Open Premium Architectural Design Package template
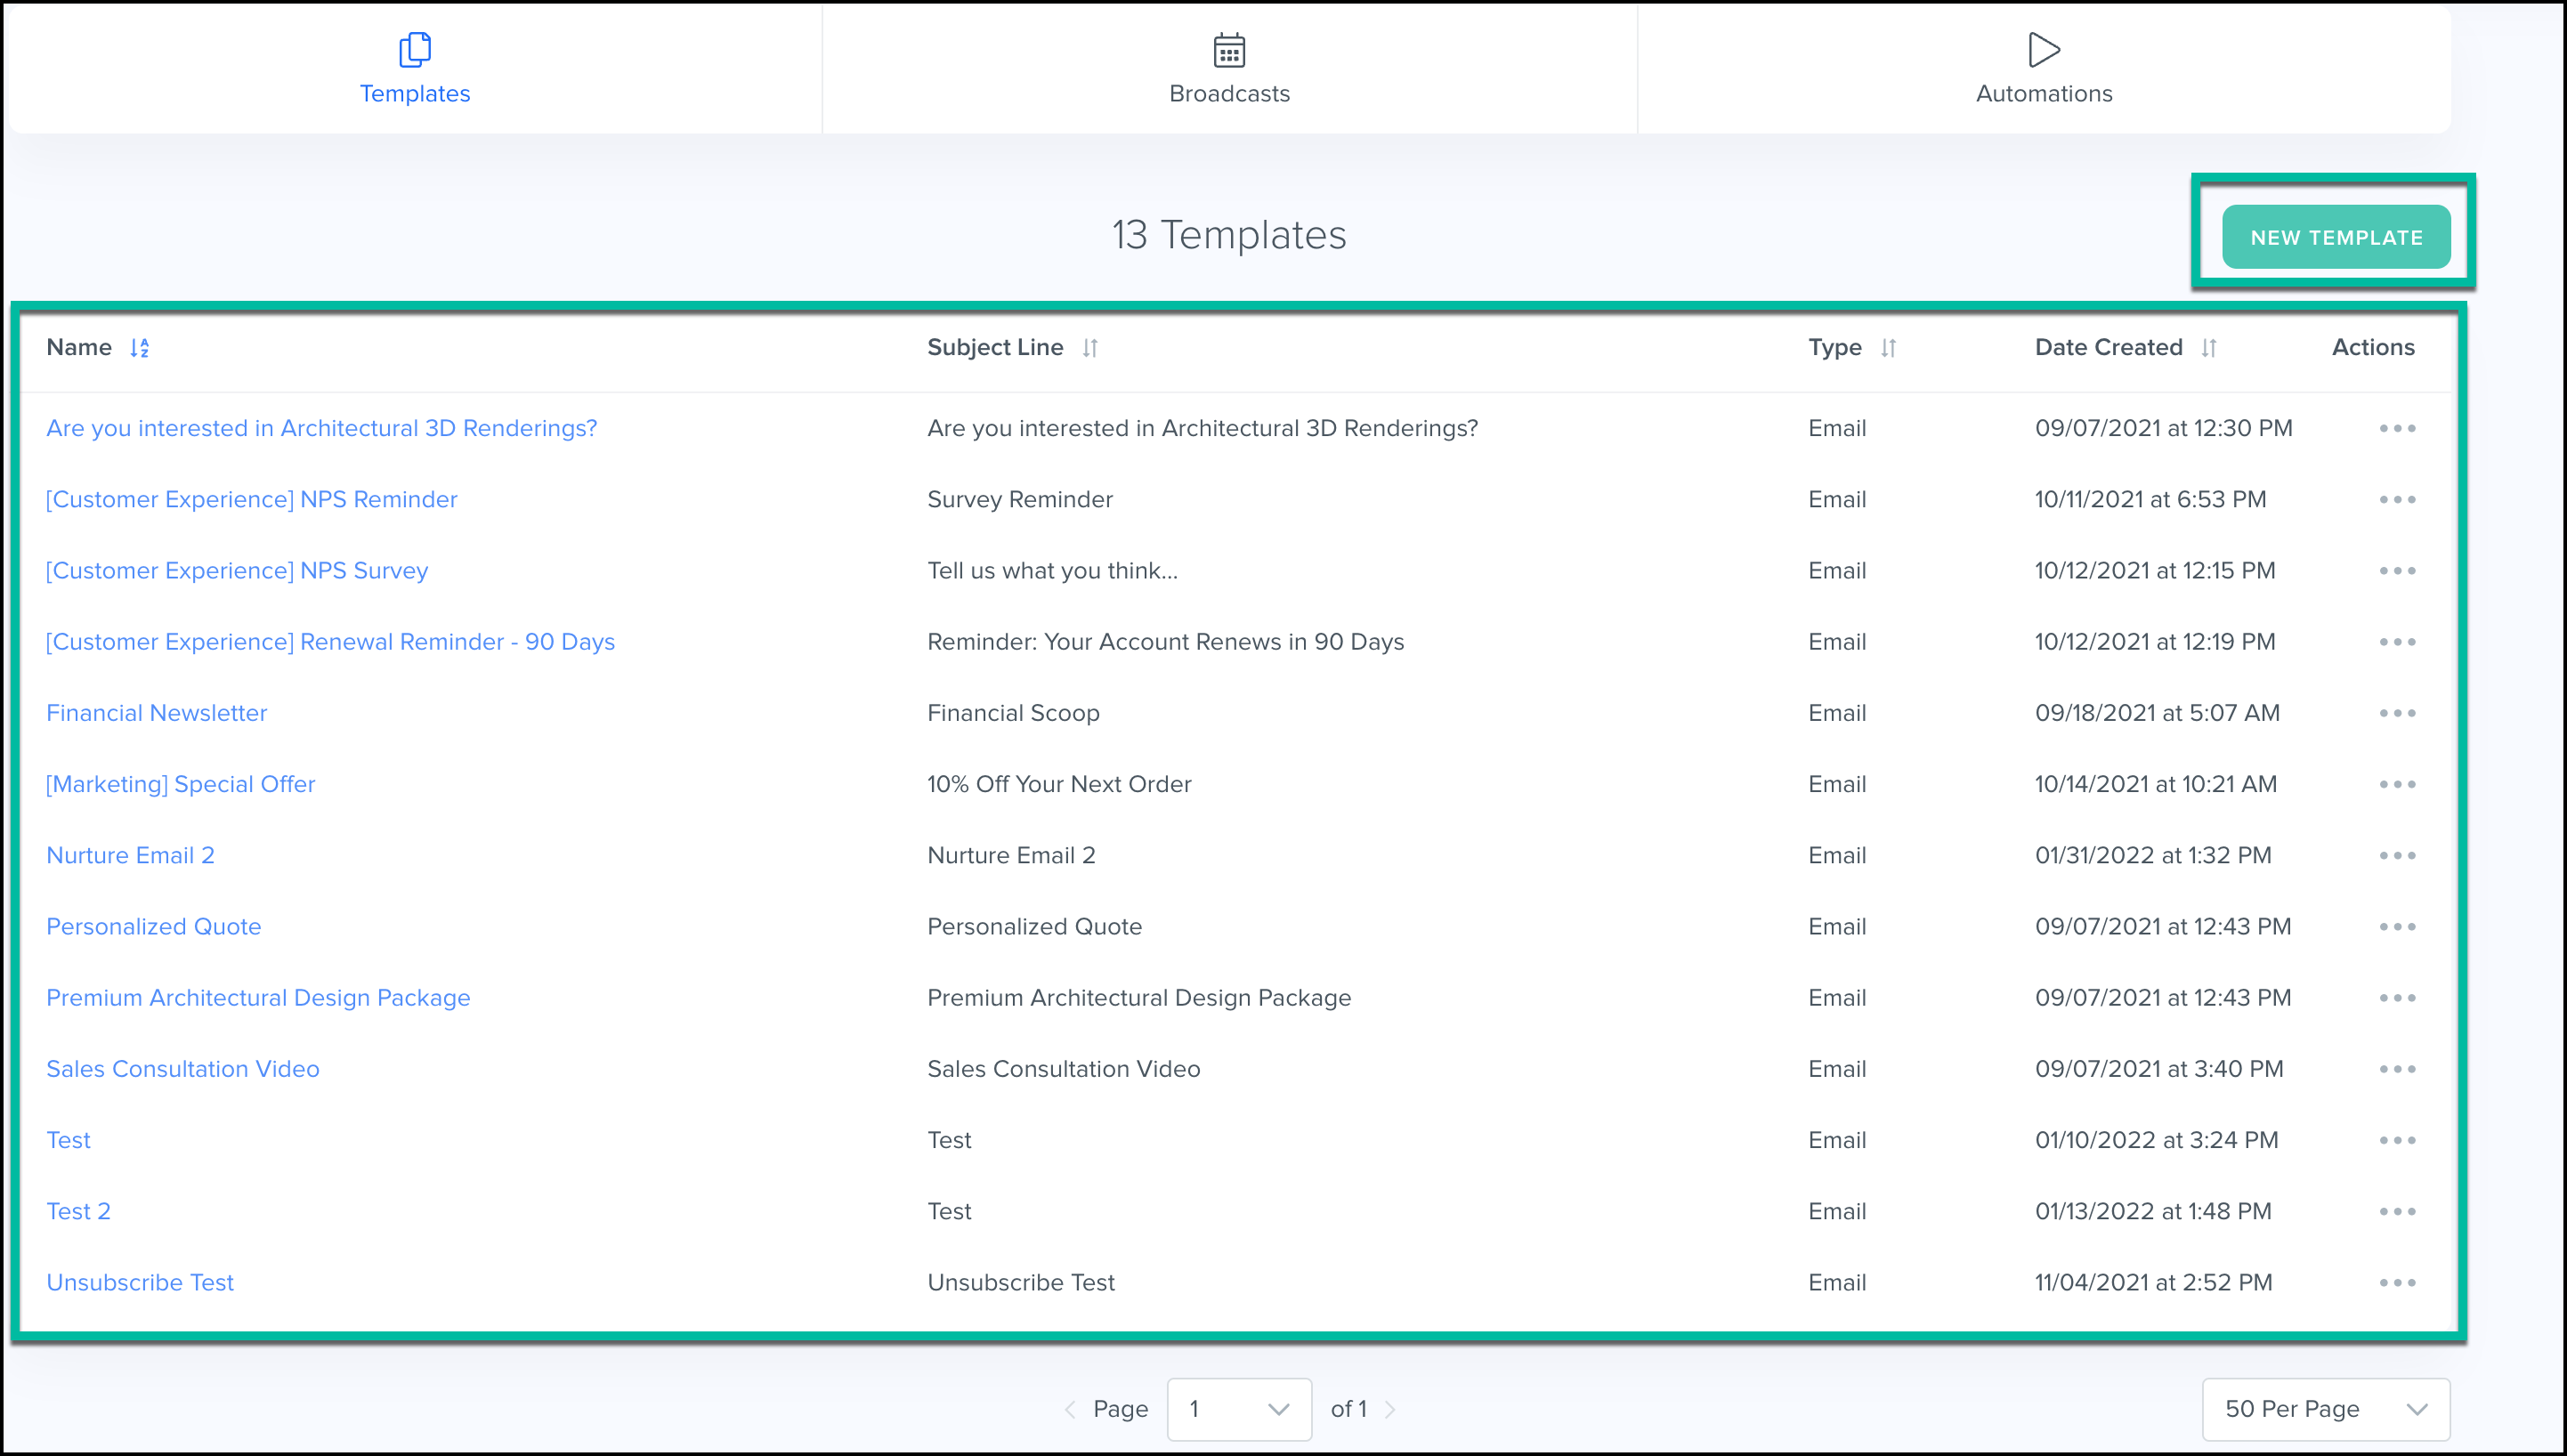The width and height of the screenshot is (2567, 1456). click(x=258, y=997)
